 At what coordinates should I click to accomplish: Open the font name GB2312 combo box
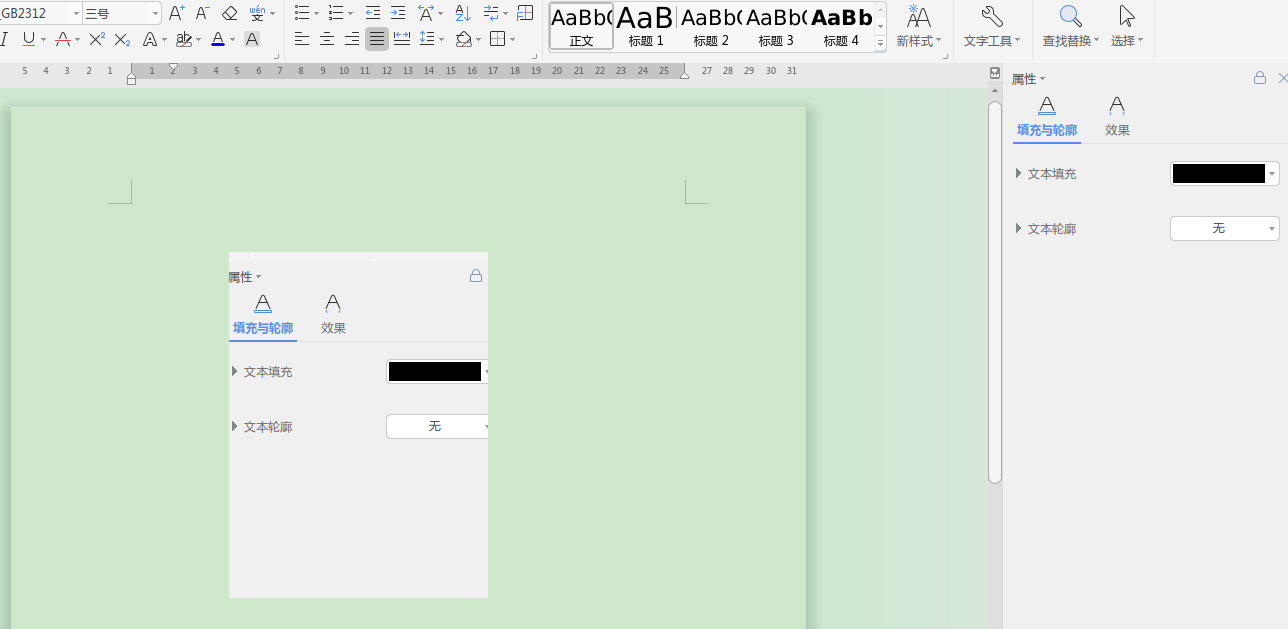[x=40, y=13]
